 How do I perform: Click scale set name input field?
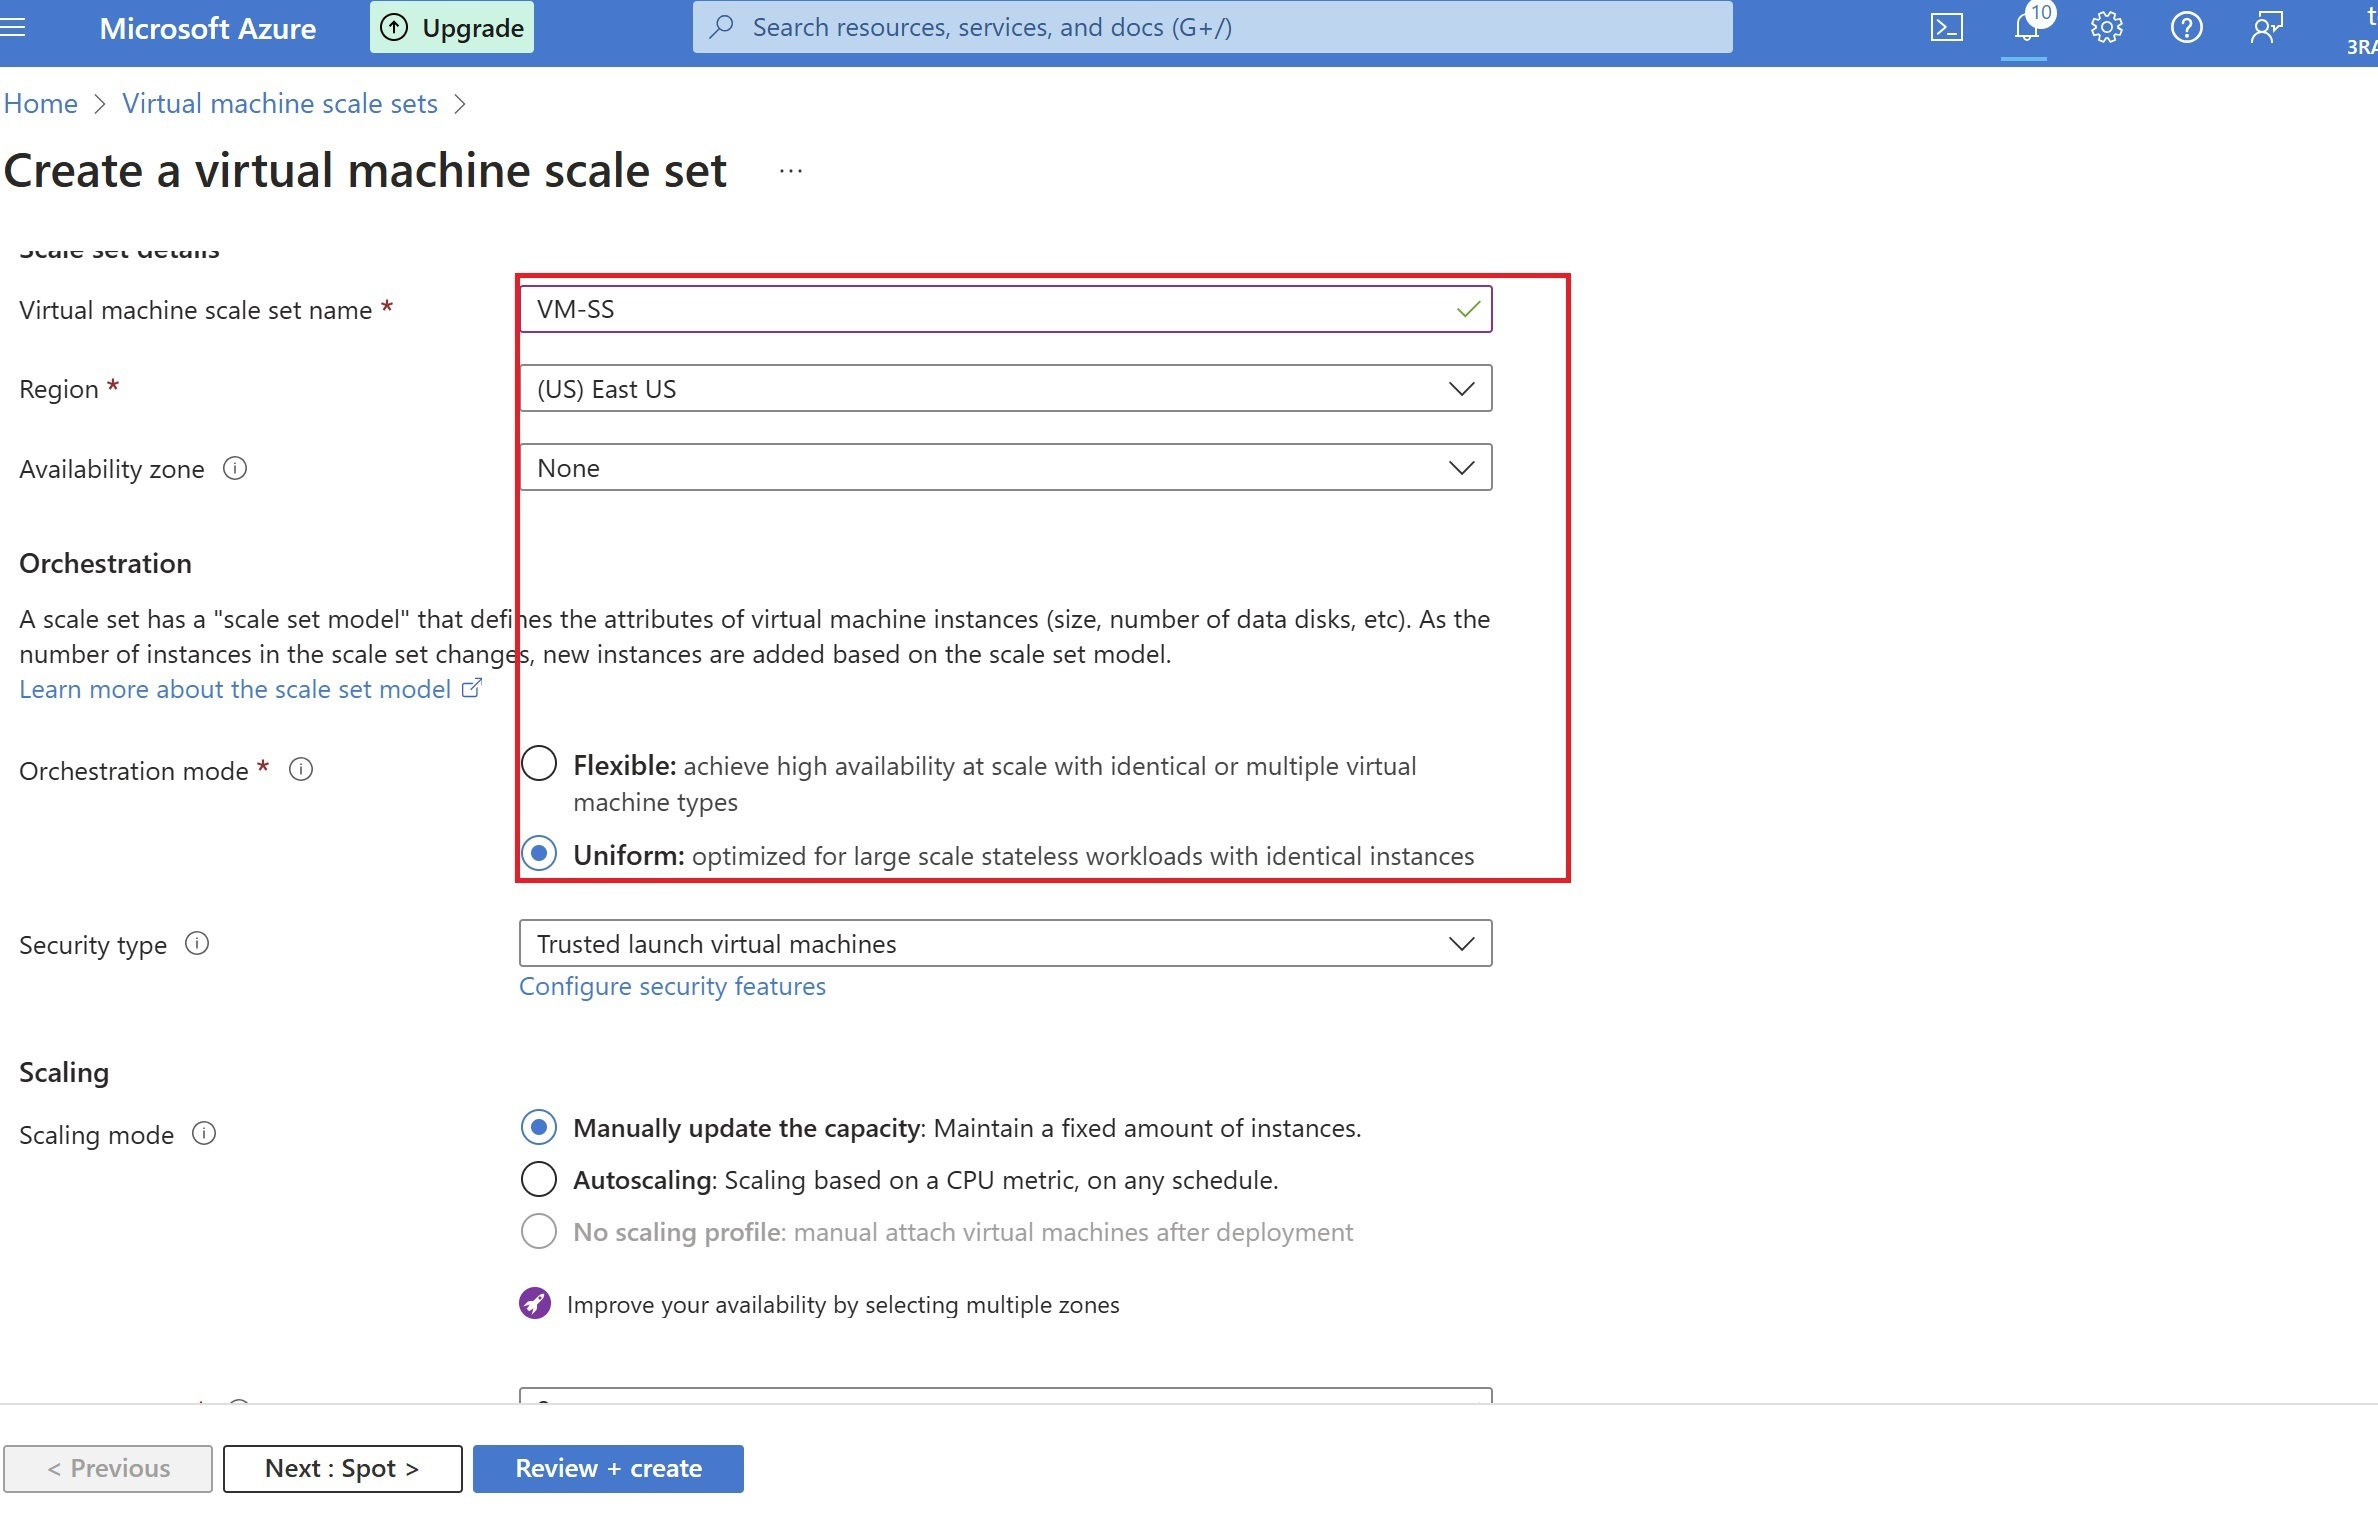tap(990, 309)
